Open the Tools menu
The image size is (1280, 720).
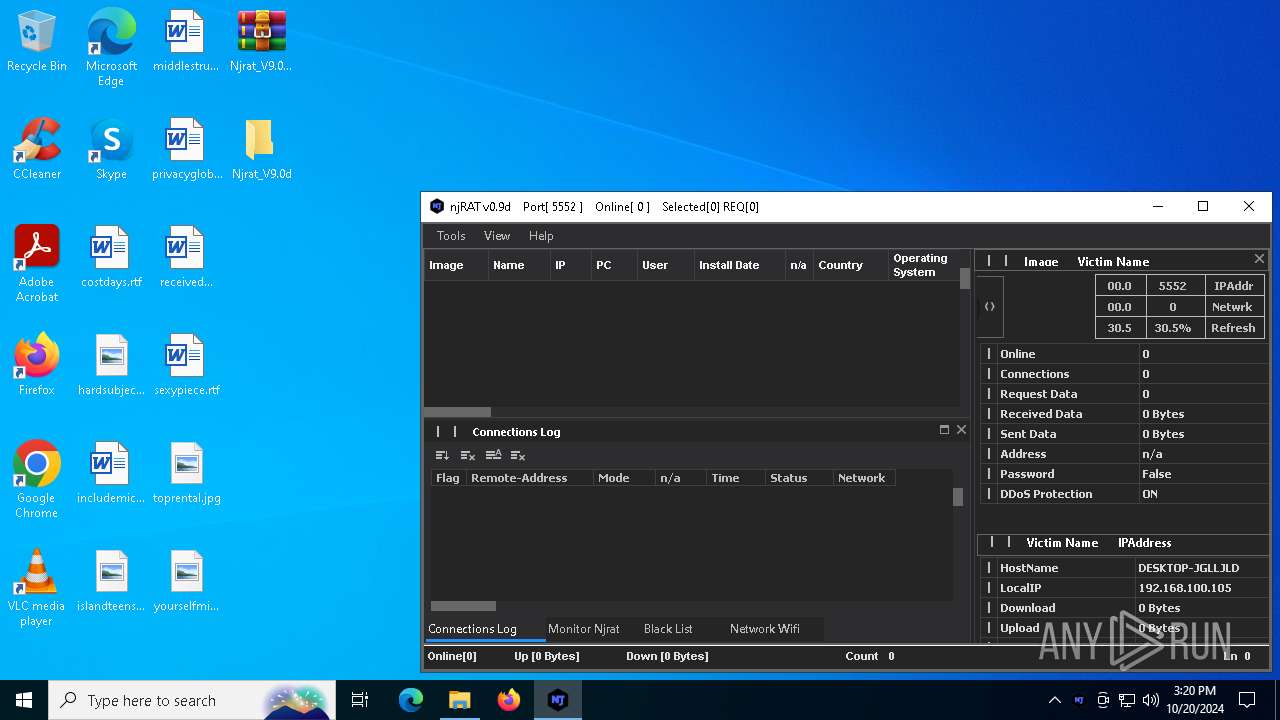point(451,236)
